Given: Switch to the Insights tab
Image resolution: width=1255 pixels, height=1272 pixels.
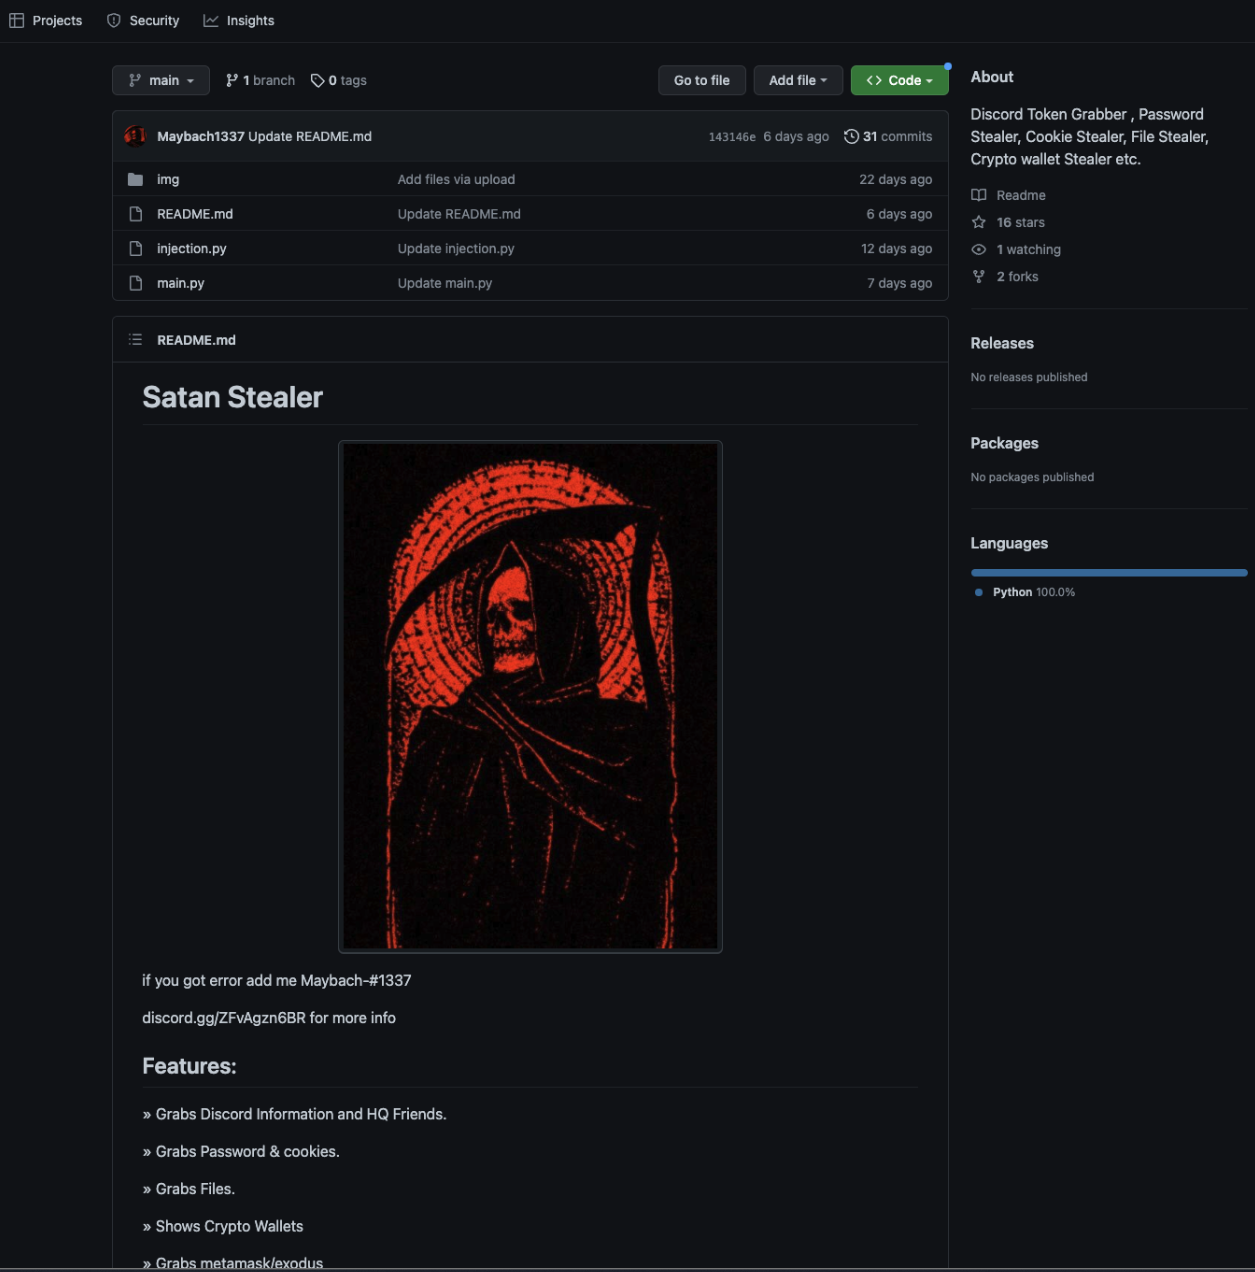Looking at the screenshot, I should tap(239, 20).
